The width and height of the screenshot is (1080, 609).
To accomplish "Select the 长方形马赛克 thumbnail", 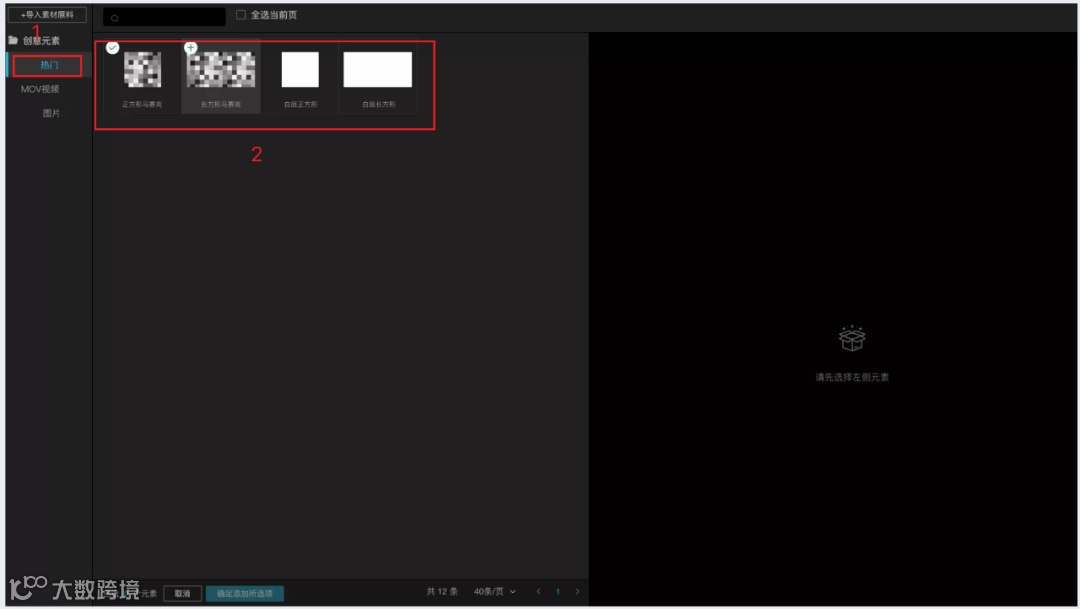I will pos(220,70).
